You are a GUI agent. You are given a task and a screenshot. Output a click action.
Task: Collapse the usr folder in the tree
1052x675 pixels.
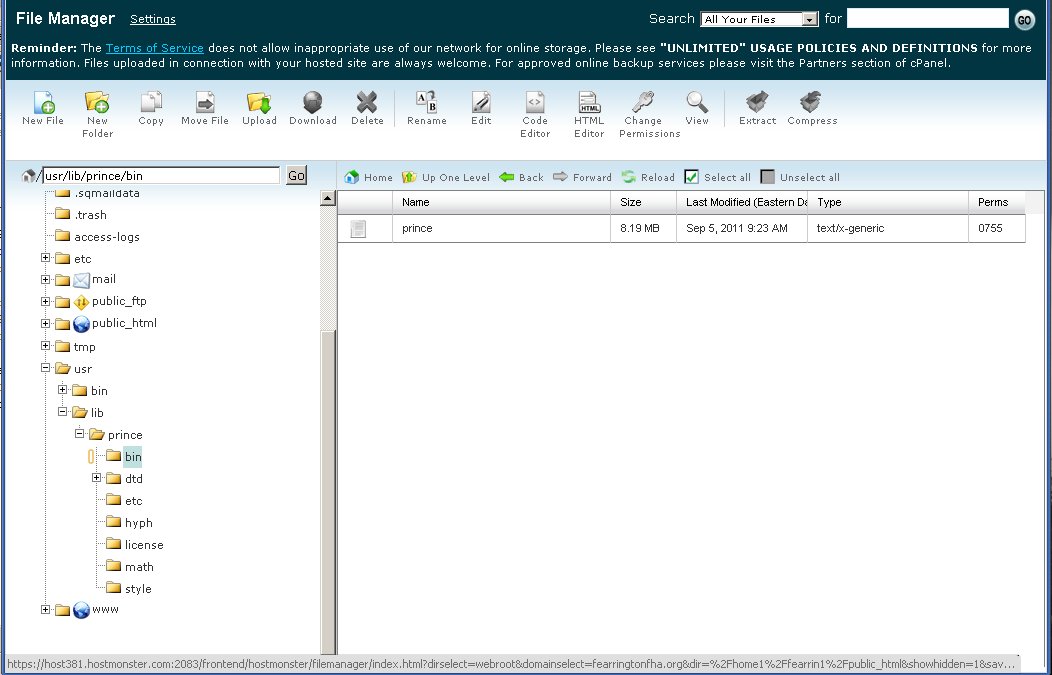coord(46,369)
